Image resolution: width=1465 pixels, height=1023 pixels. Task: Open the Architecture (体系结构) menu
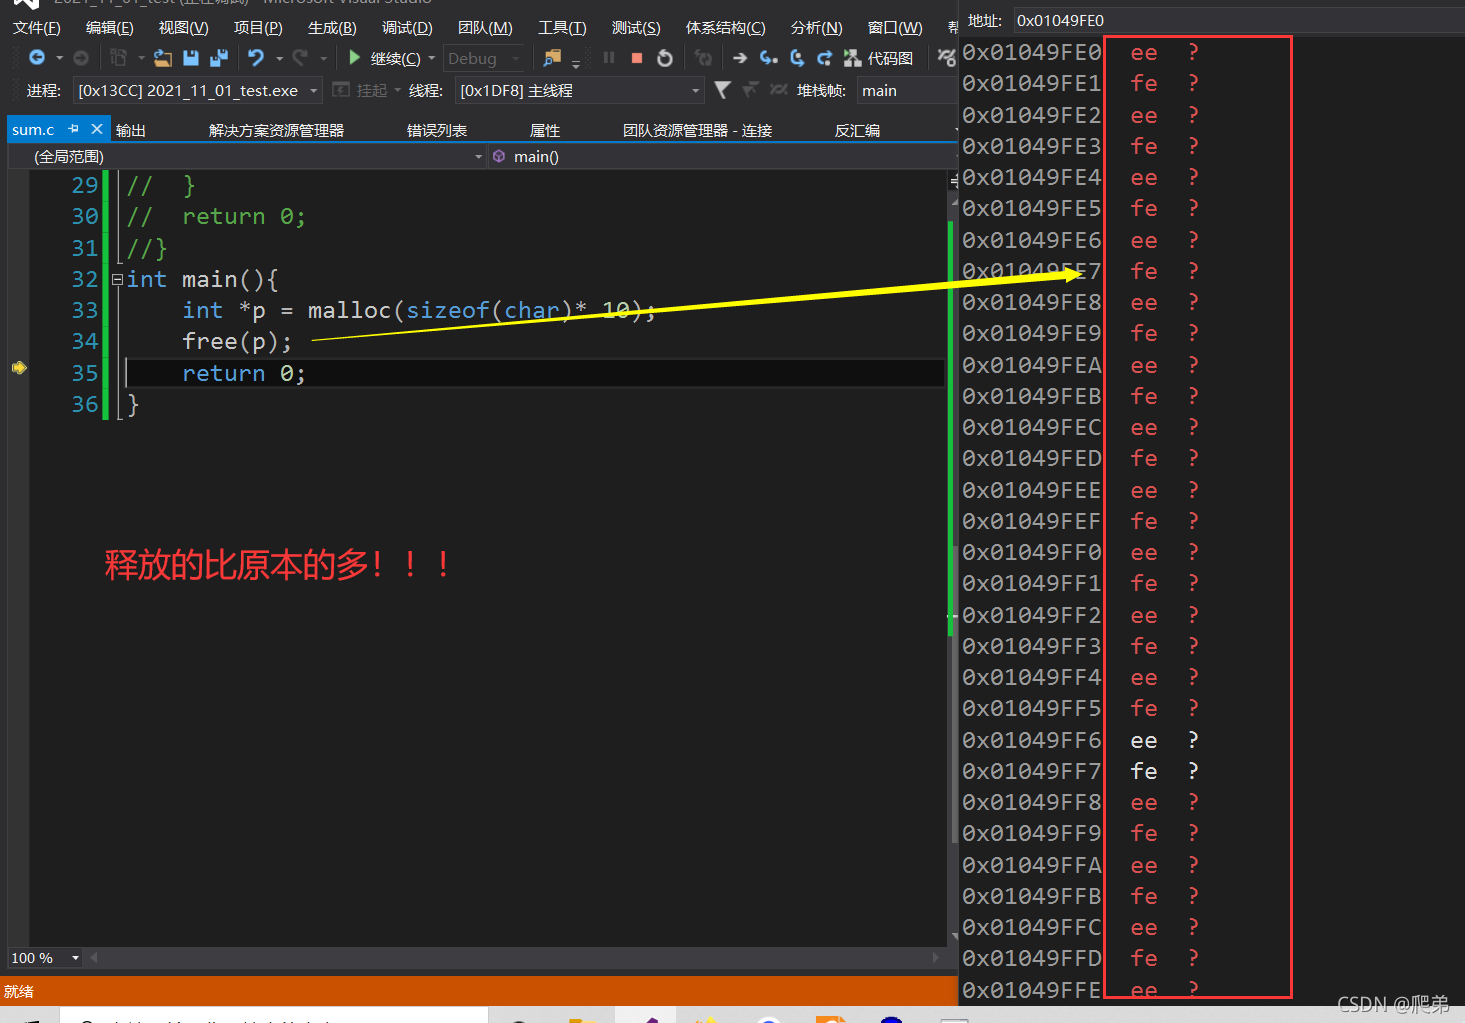point(725,27)
